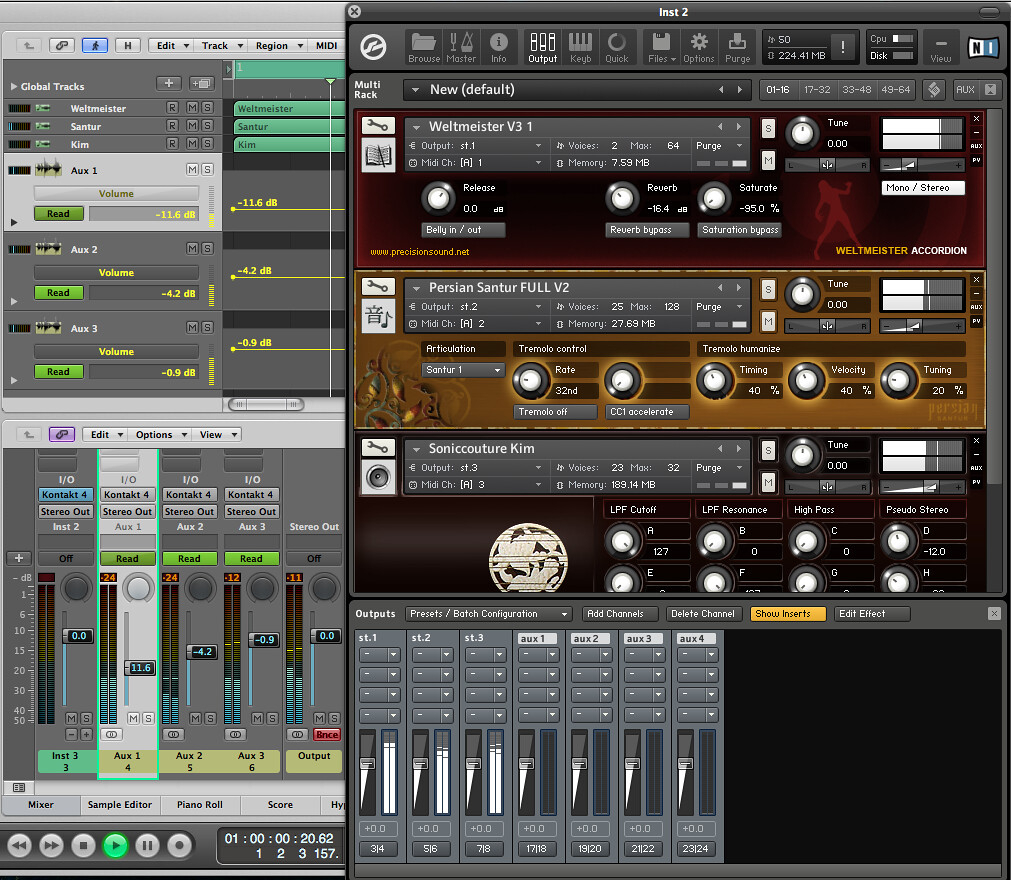Image resolution: width=1011 pixels, height=880 pixels.
Task: Click the Purge icon in Kontakt toolbar
Action: (737, 46)
